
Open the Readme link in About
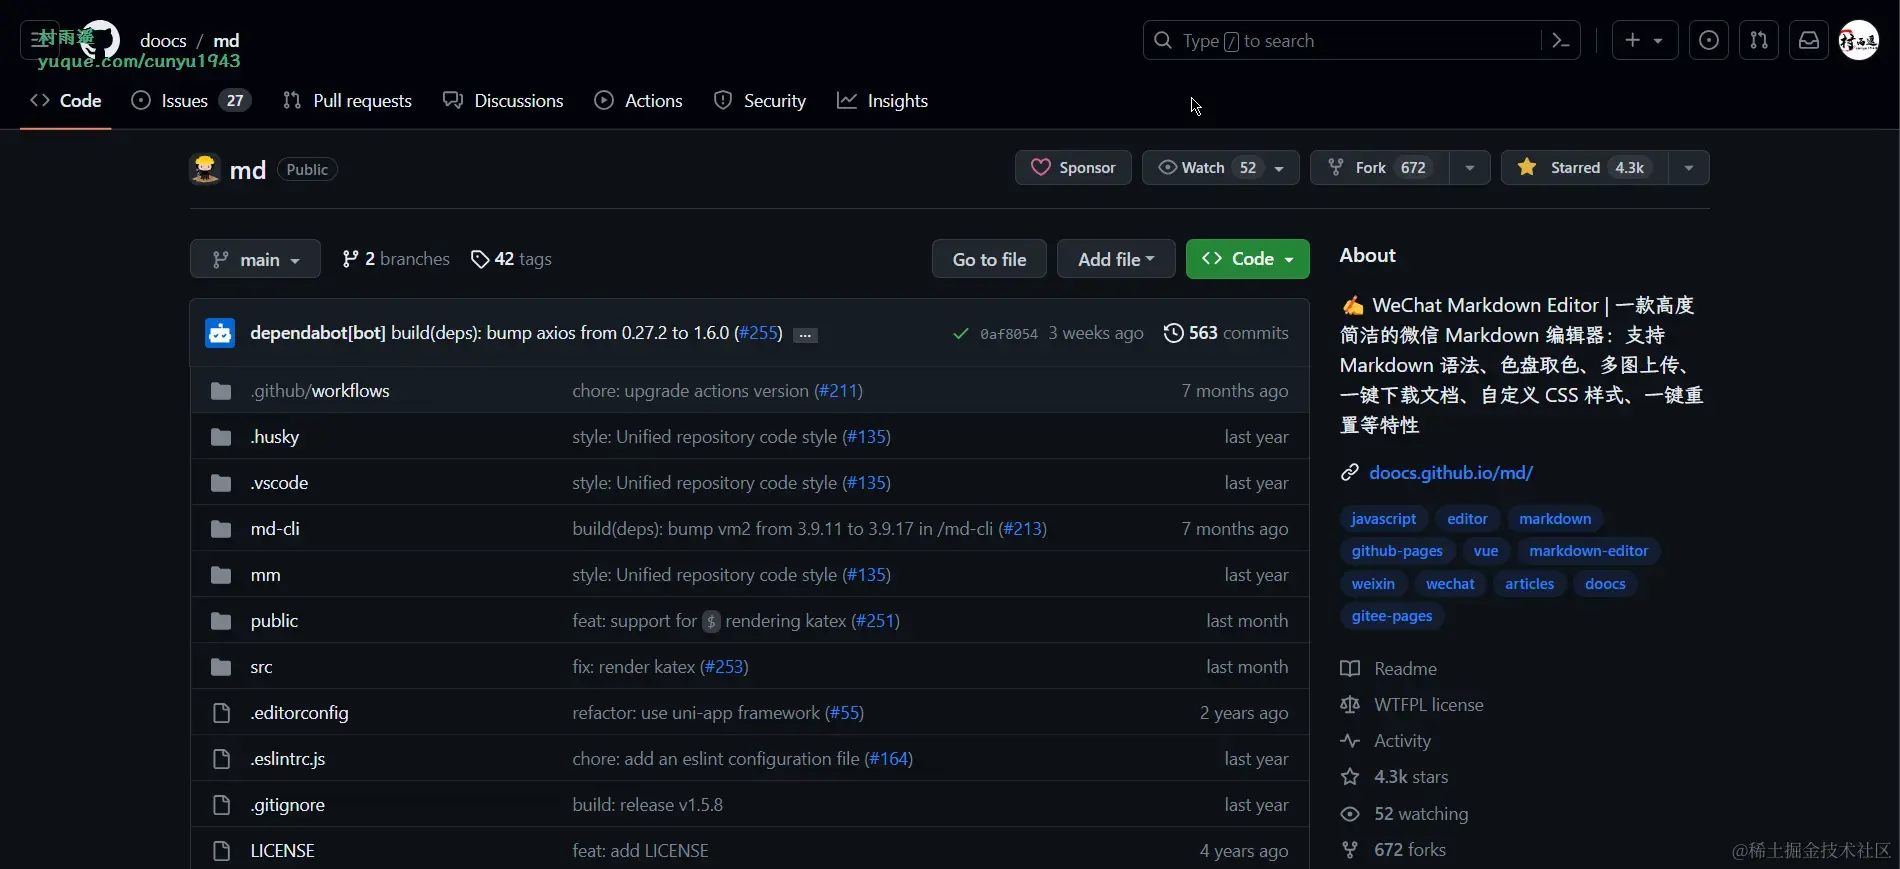(x=1389, y=669)
